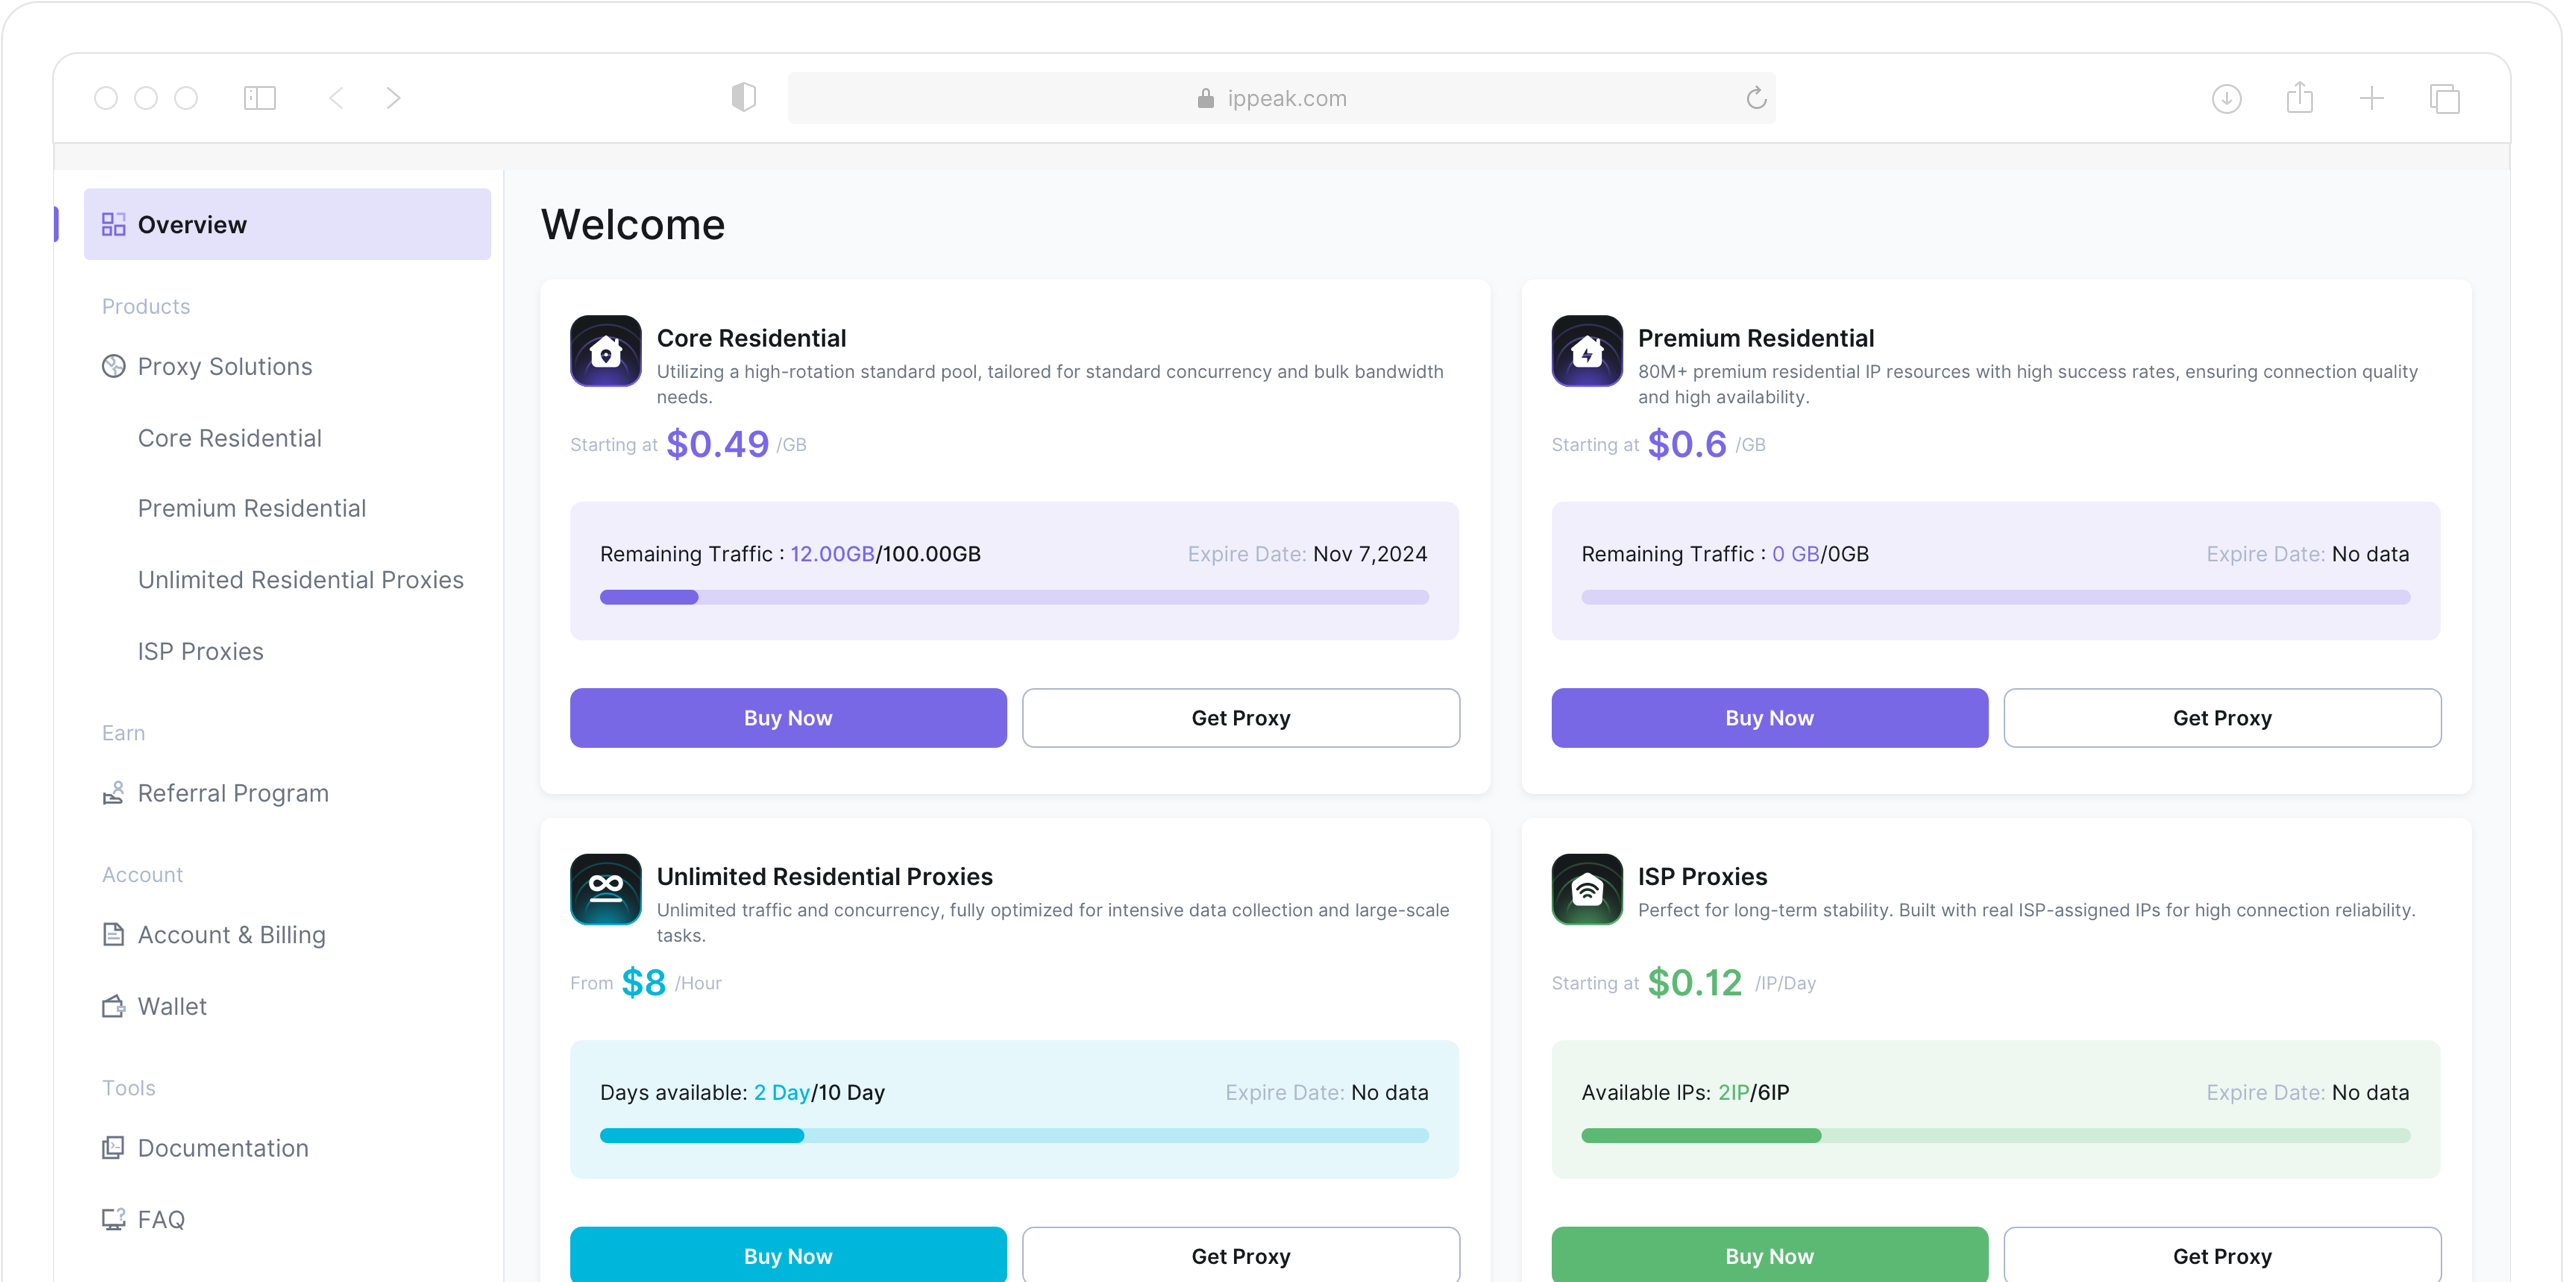Open Documentation from sidebar
This screenshot has height=1282, width=2564.
coord(223,1147)
